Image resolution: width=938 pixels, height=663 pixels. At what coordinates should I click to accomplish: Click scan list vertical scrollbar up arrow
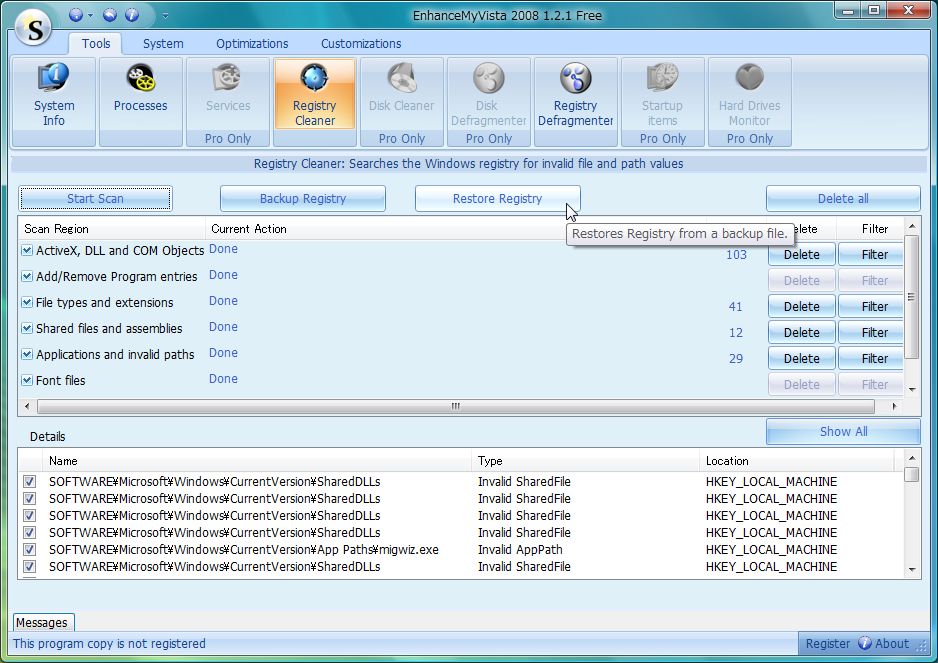pos(912,226)
